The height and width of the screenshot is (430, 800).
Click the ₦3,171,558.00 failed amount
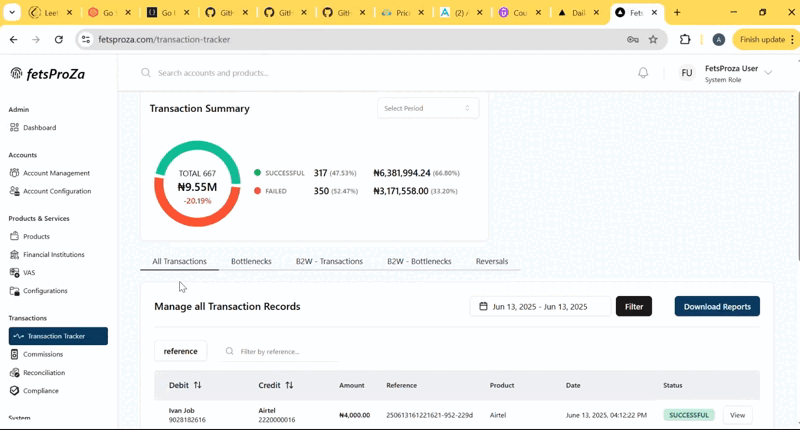401,191
